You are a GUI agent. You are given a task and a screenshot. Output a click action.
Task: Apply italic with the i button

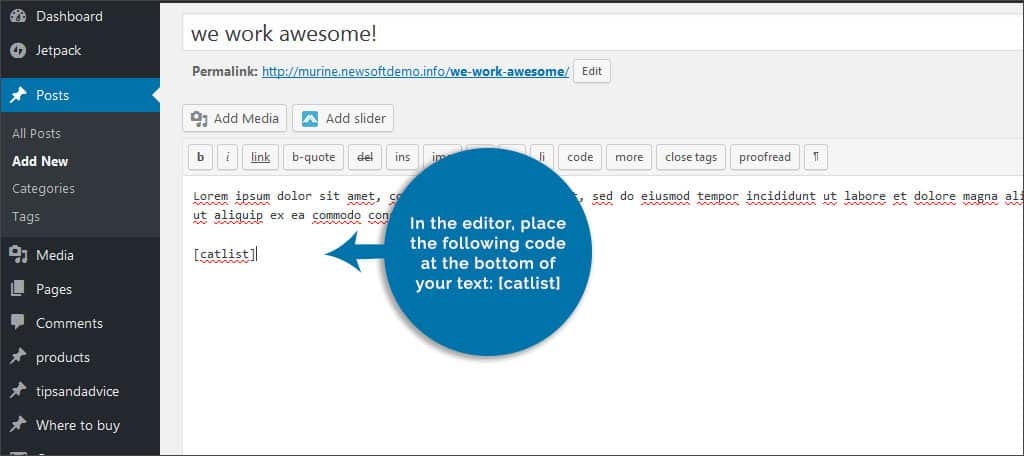[227, 157]
